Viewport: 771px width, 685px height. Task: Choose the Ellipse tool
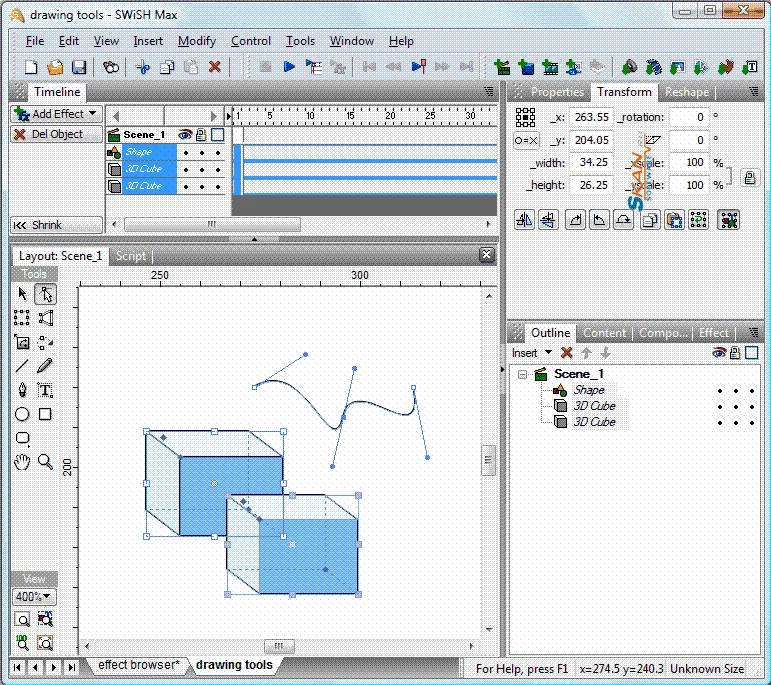coord(22,414)
